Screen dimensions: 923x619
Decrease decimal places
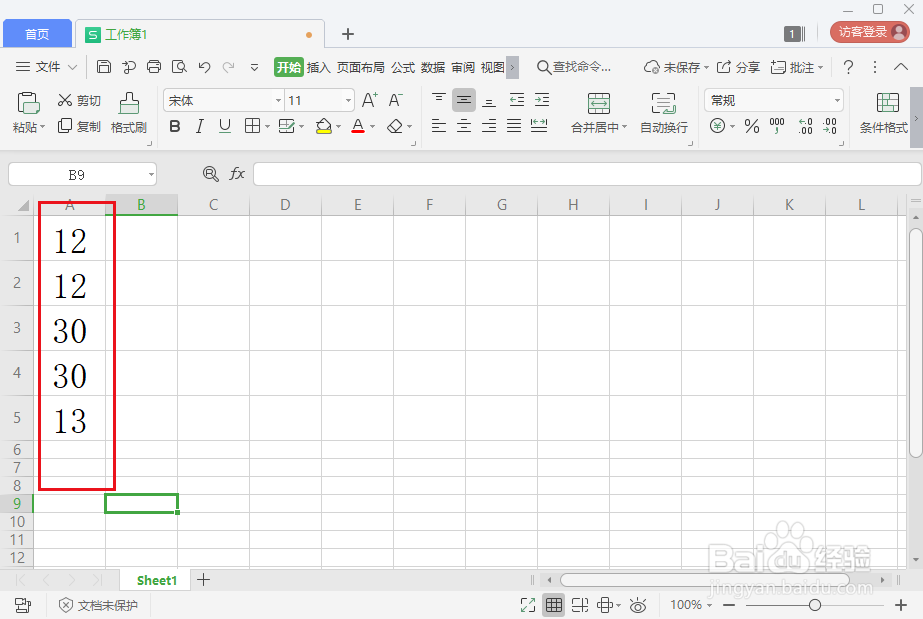click(830, 126)
